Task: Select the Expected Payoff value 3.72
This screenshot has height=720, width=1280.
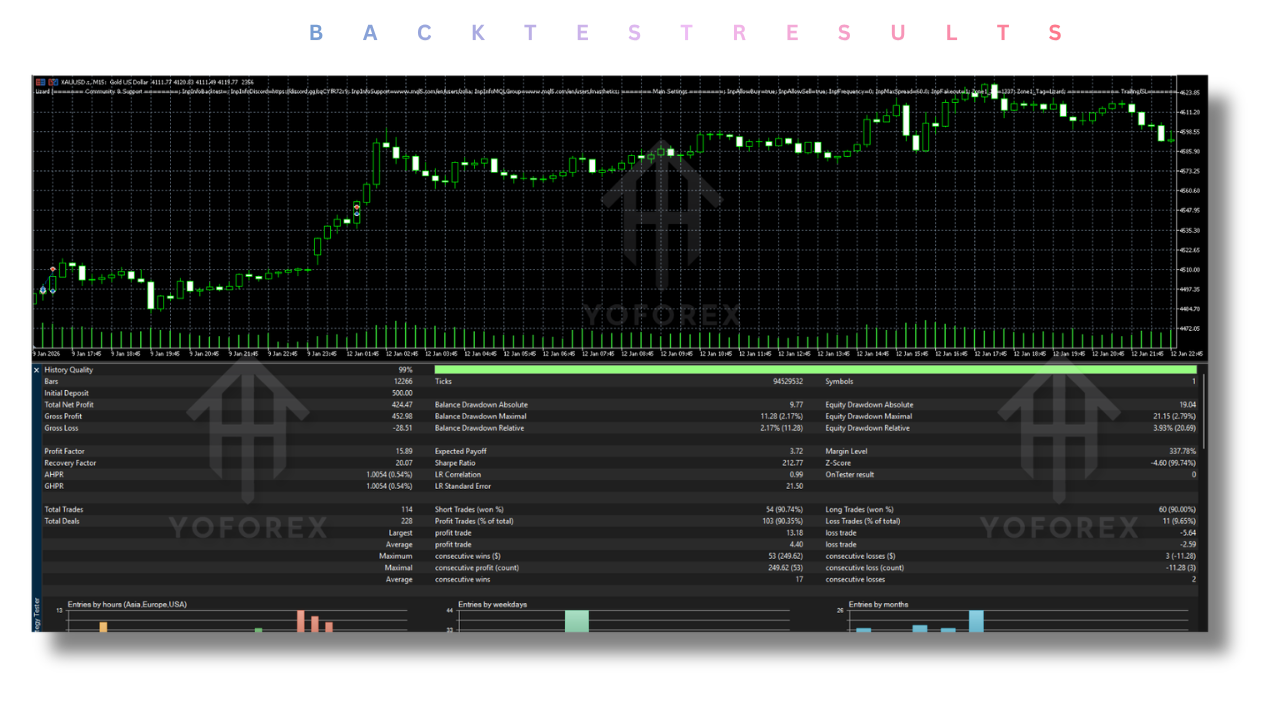Action: pos(796,451)
